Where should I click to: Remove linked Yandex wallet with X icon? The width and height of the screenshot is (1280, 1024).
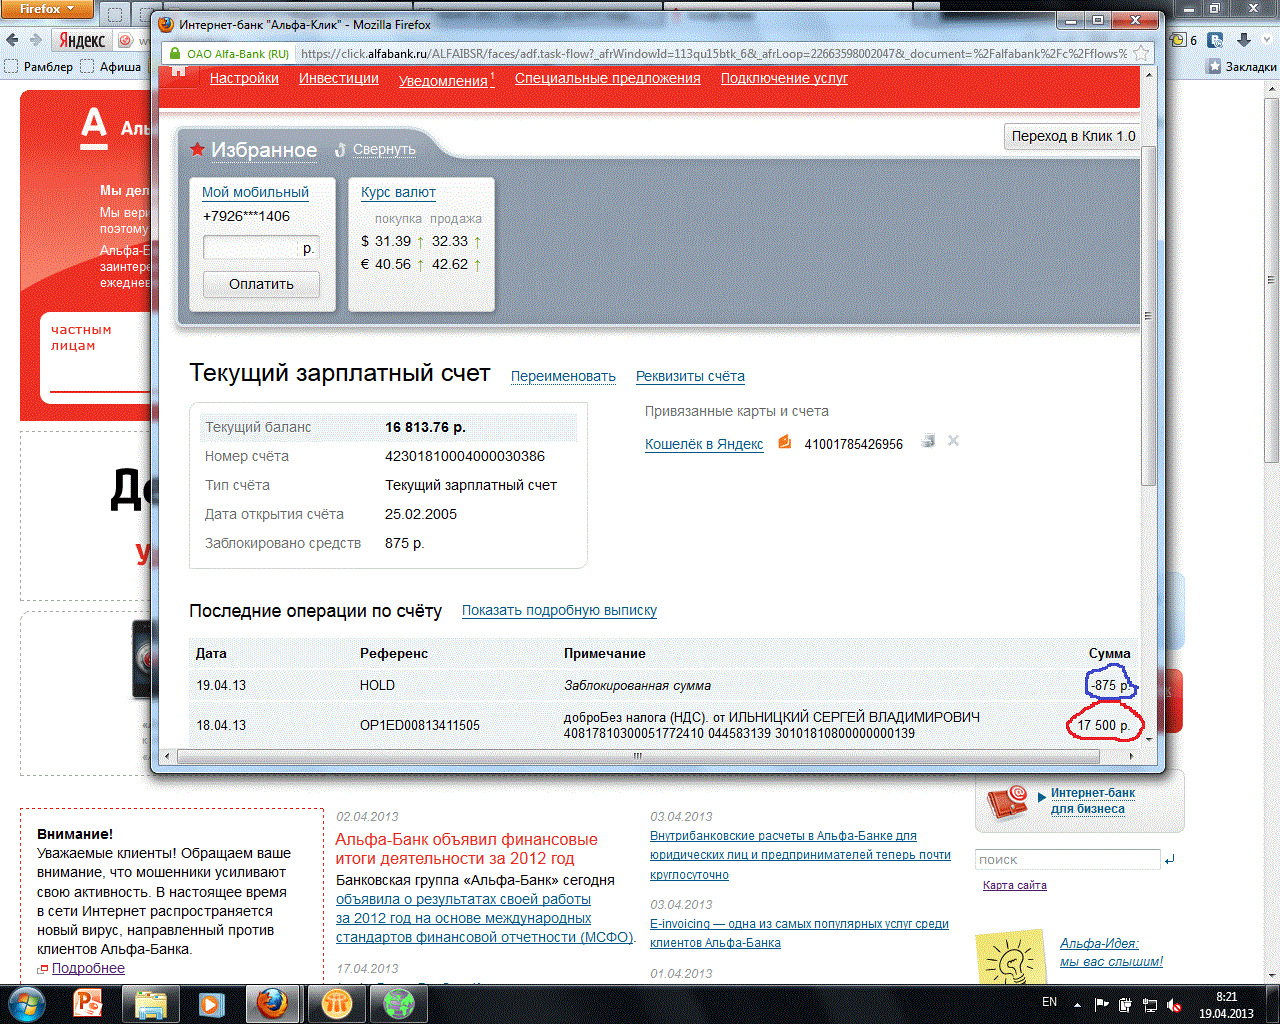(953, 441)
